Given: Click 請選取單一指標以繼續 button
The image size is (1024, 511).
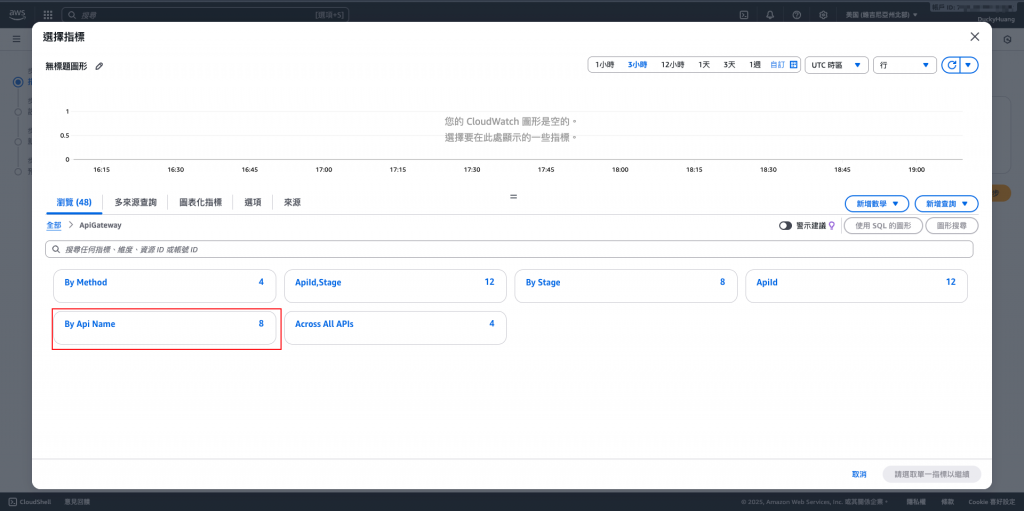Looking at the screenshot, I should point(931,474).
